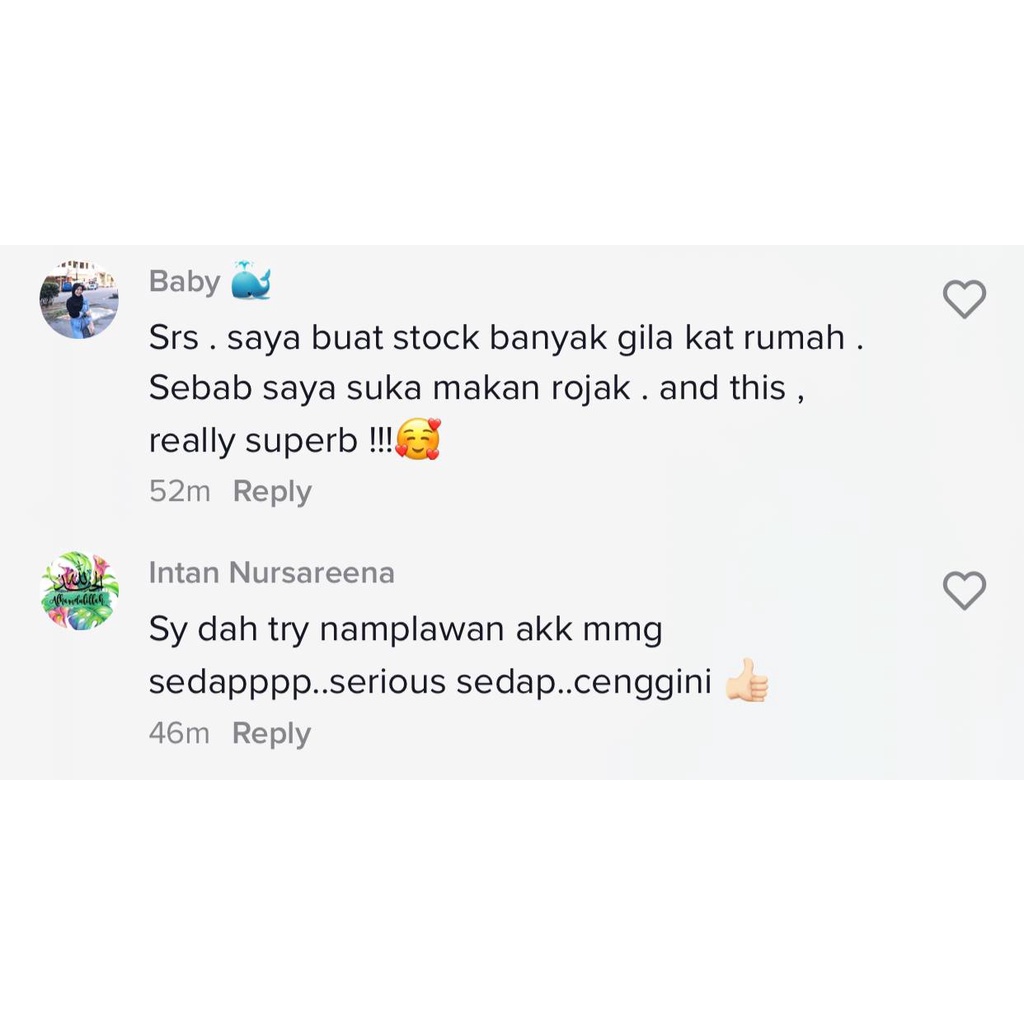This screenshot has height=1024, width=1024.
Task: Select the line 'Sy dah try namplawan akk mmg'
Action: [406, 630]
